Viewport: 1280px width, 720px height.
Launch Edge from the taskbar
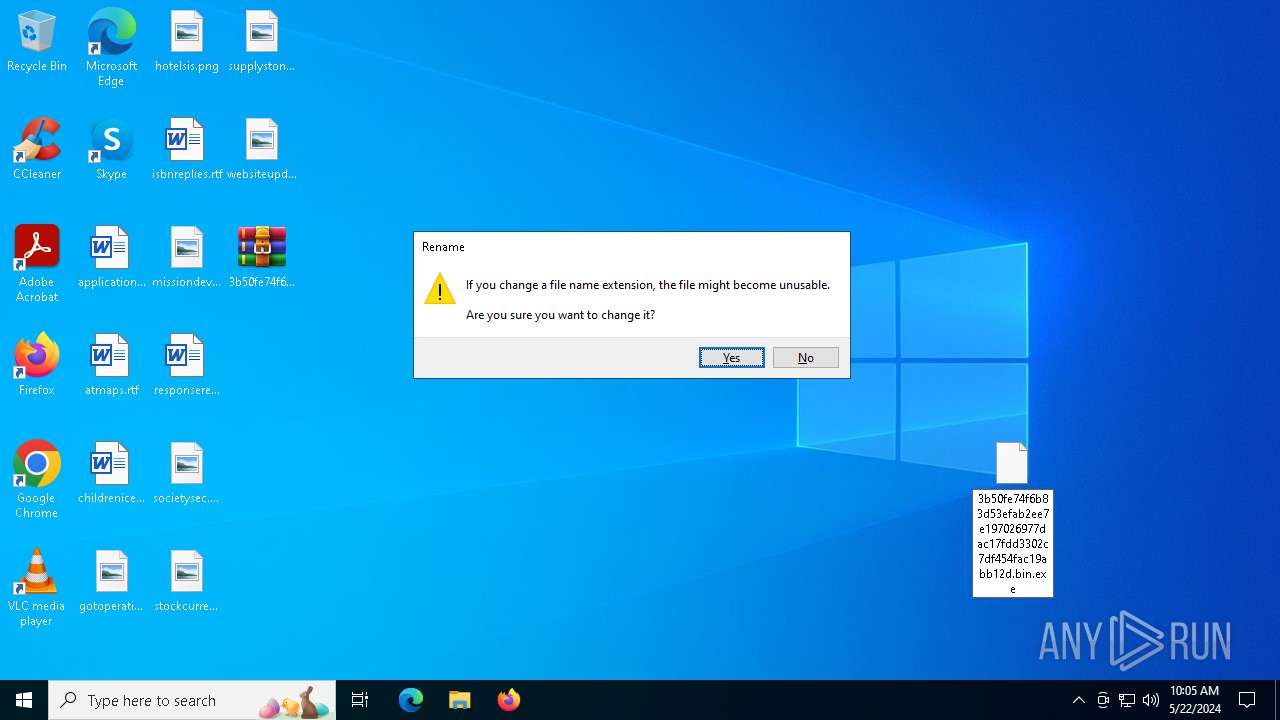[411, 700]
